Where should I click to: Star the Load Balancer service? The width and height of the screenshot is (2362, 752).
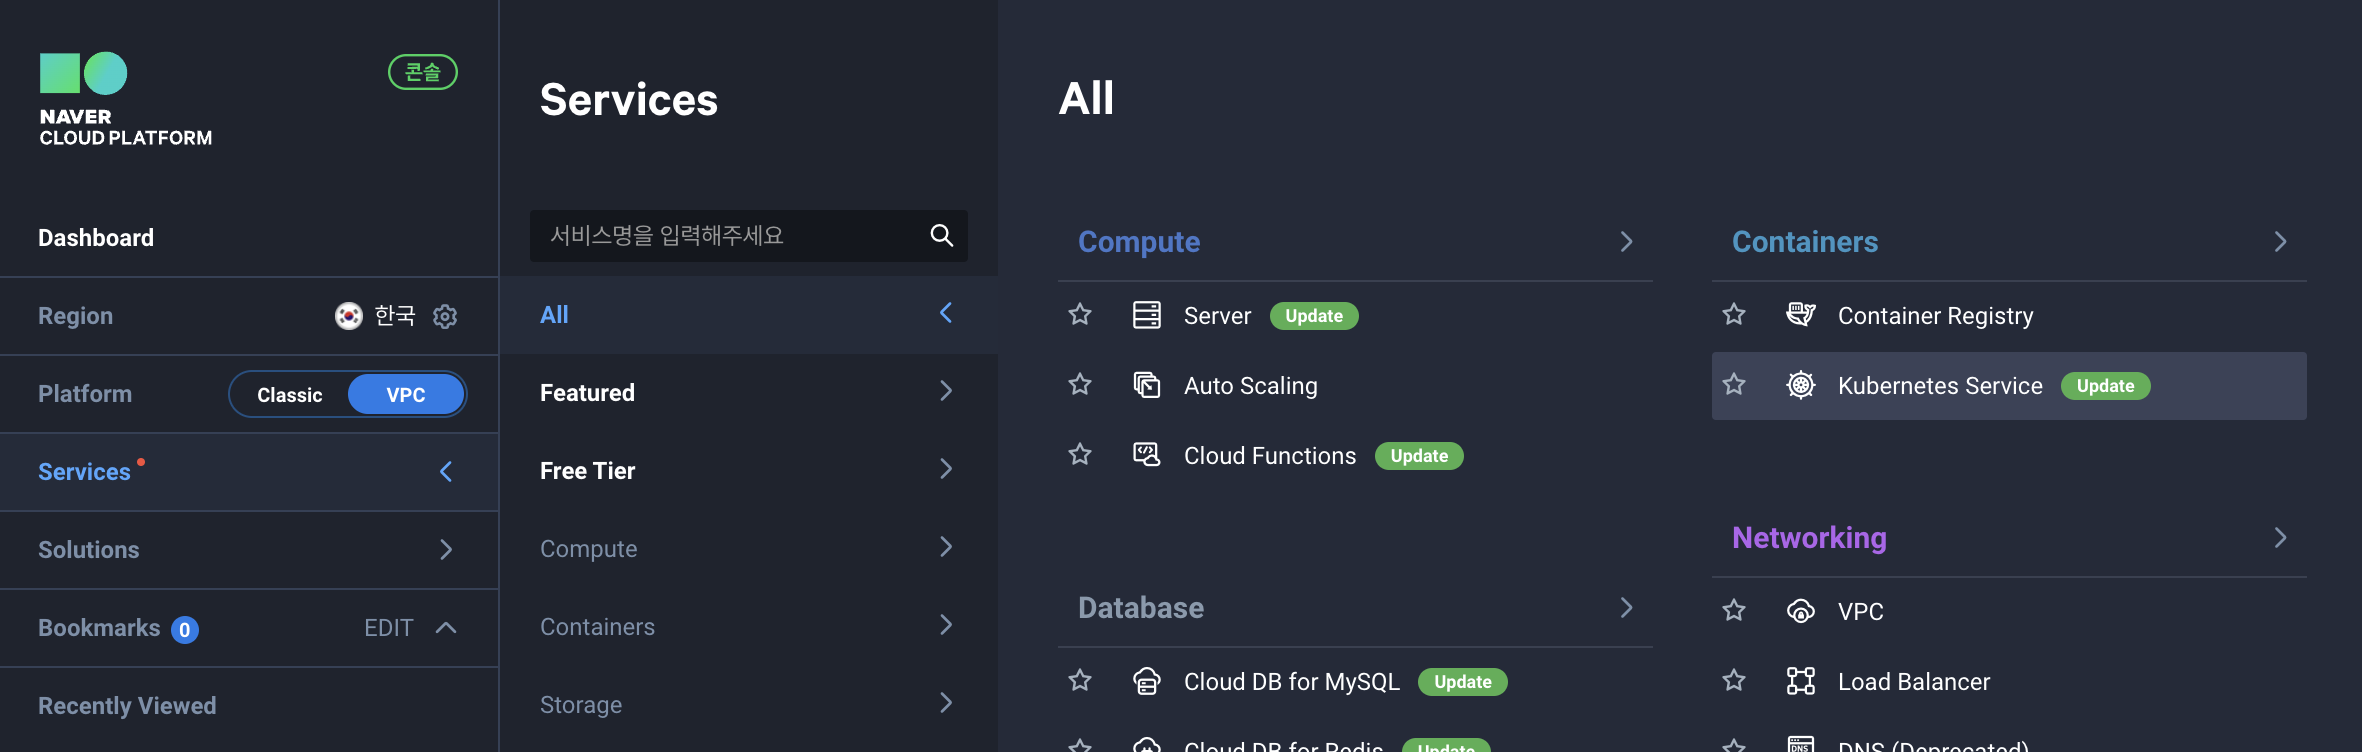pyautogui.click(x=1734, y=681)
